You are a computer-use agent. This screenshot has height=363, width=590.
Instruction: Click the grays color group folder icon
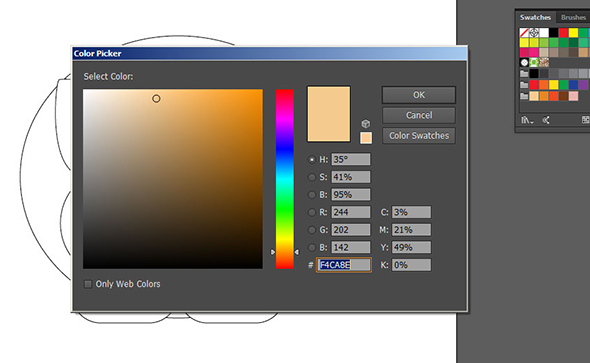coord(524,73)
